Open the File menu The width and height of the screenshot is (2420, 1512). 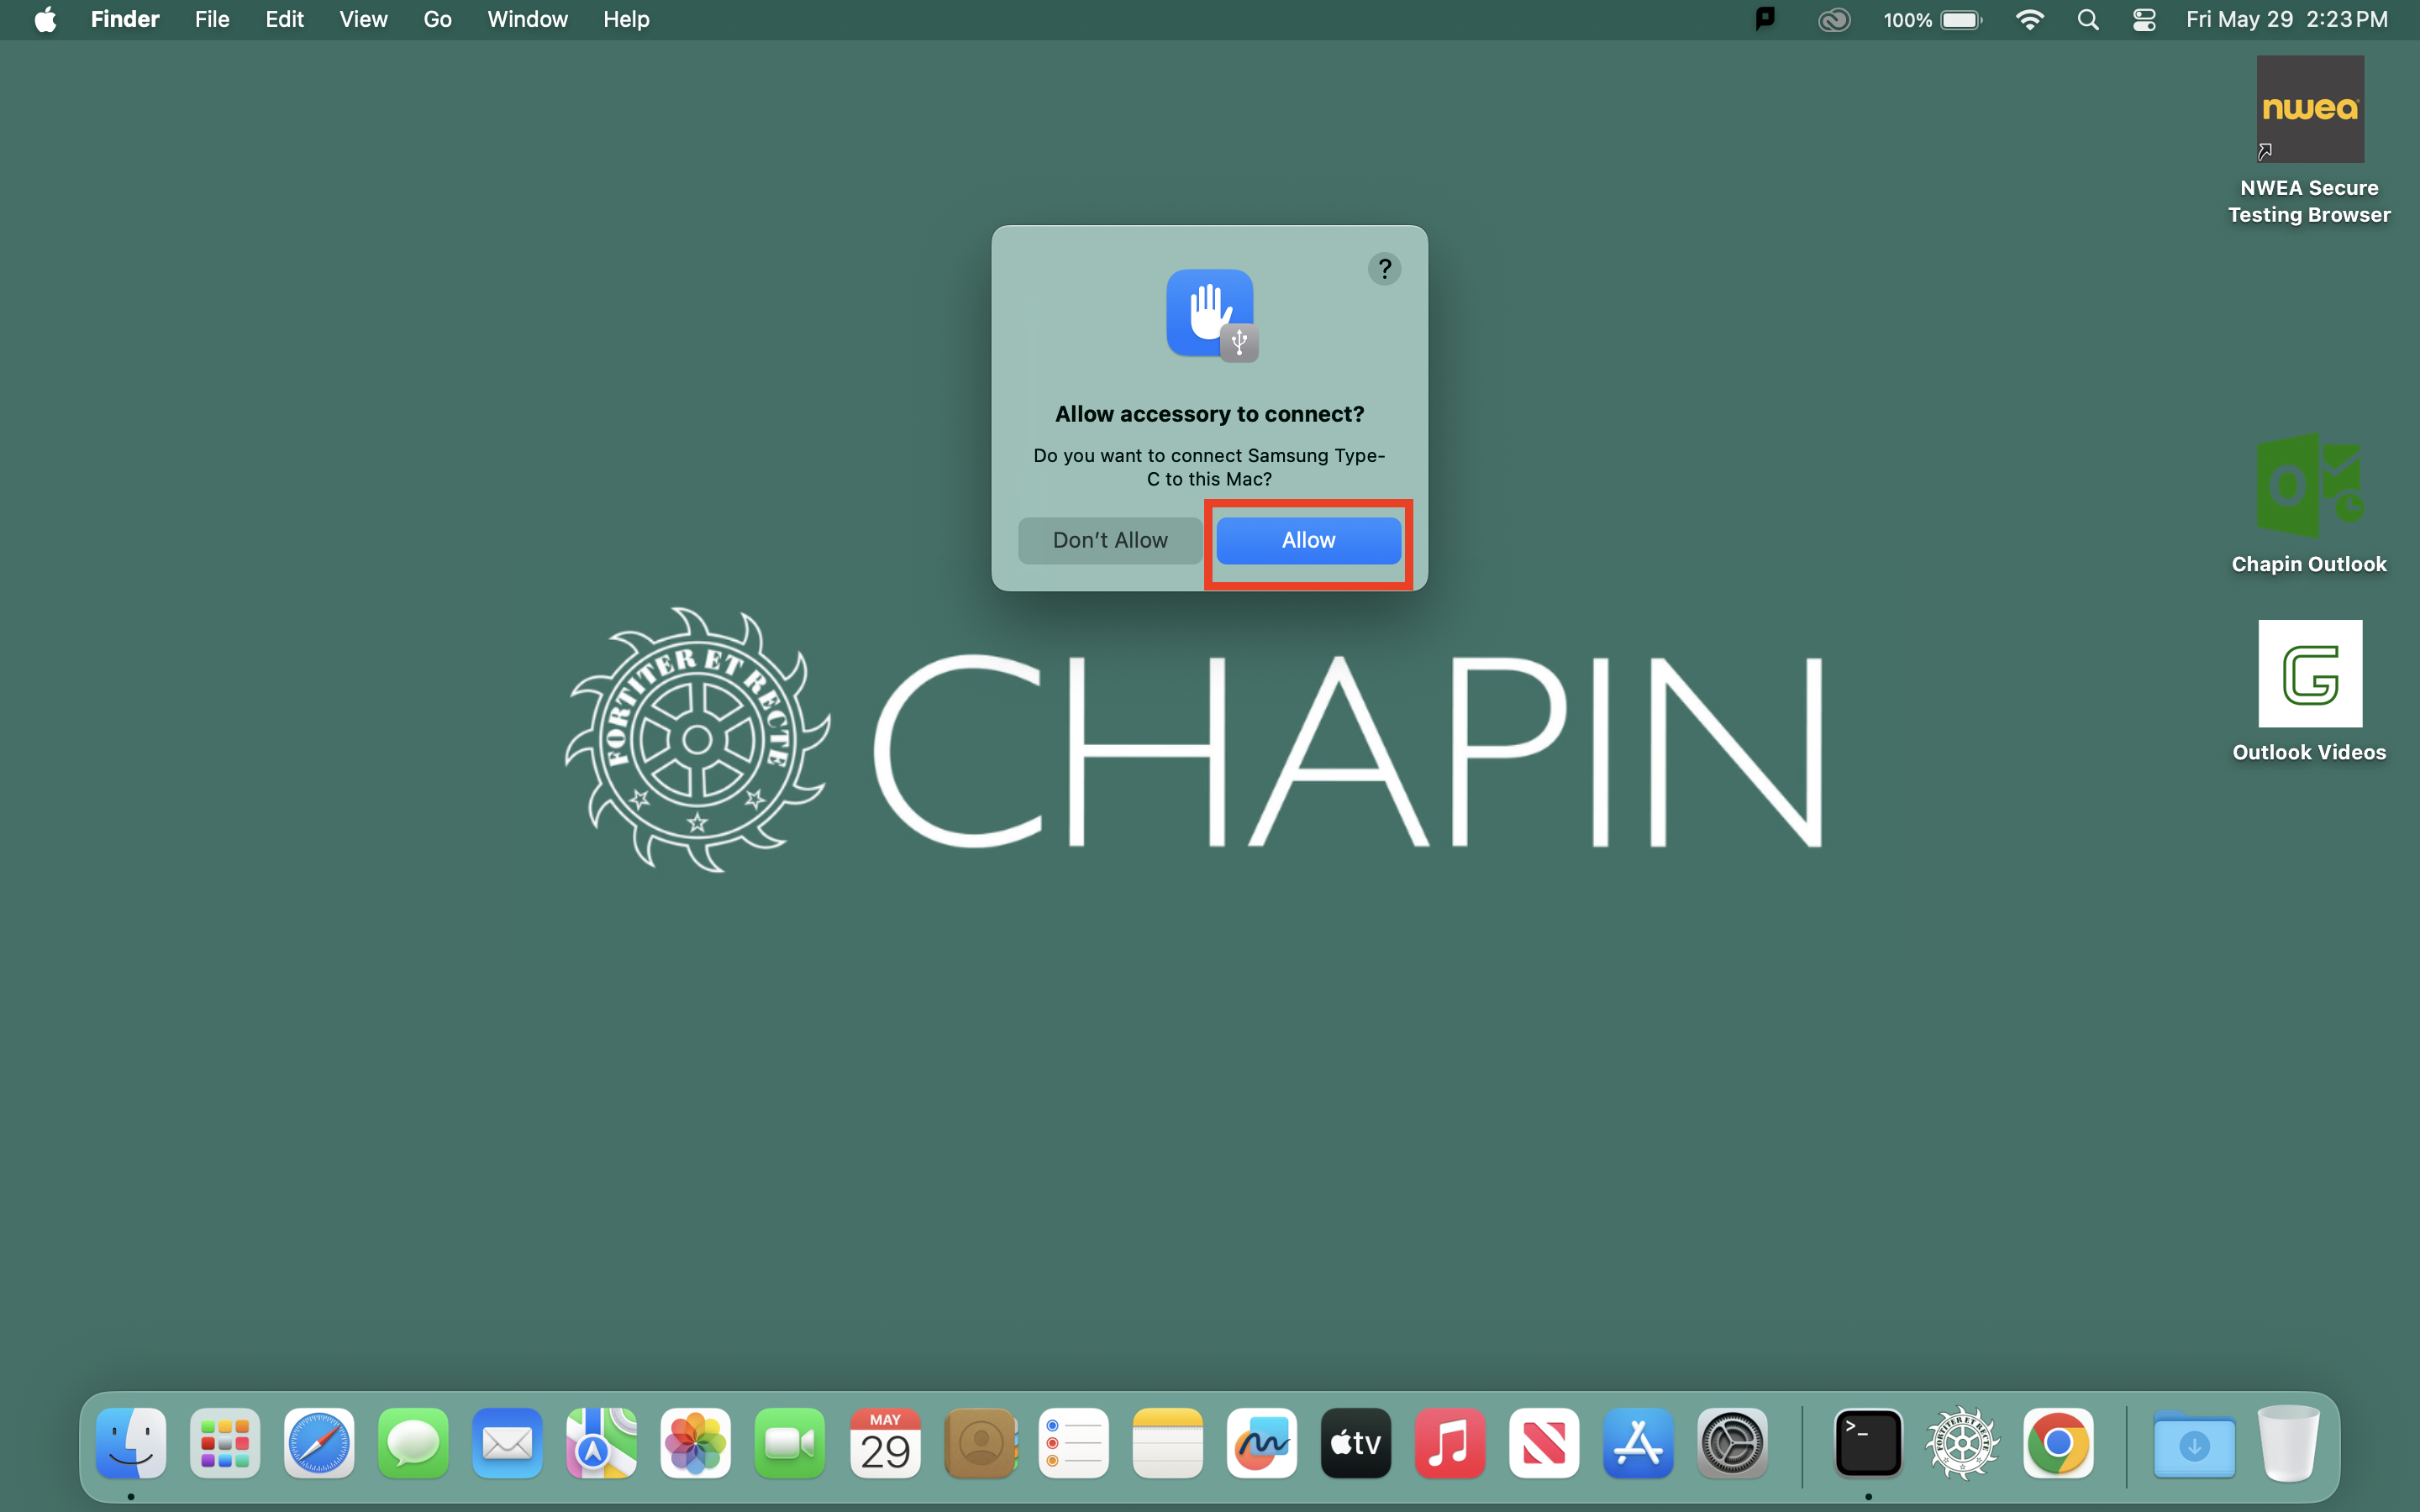click(212, 19)
